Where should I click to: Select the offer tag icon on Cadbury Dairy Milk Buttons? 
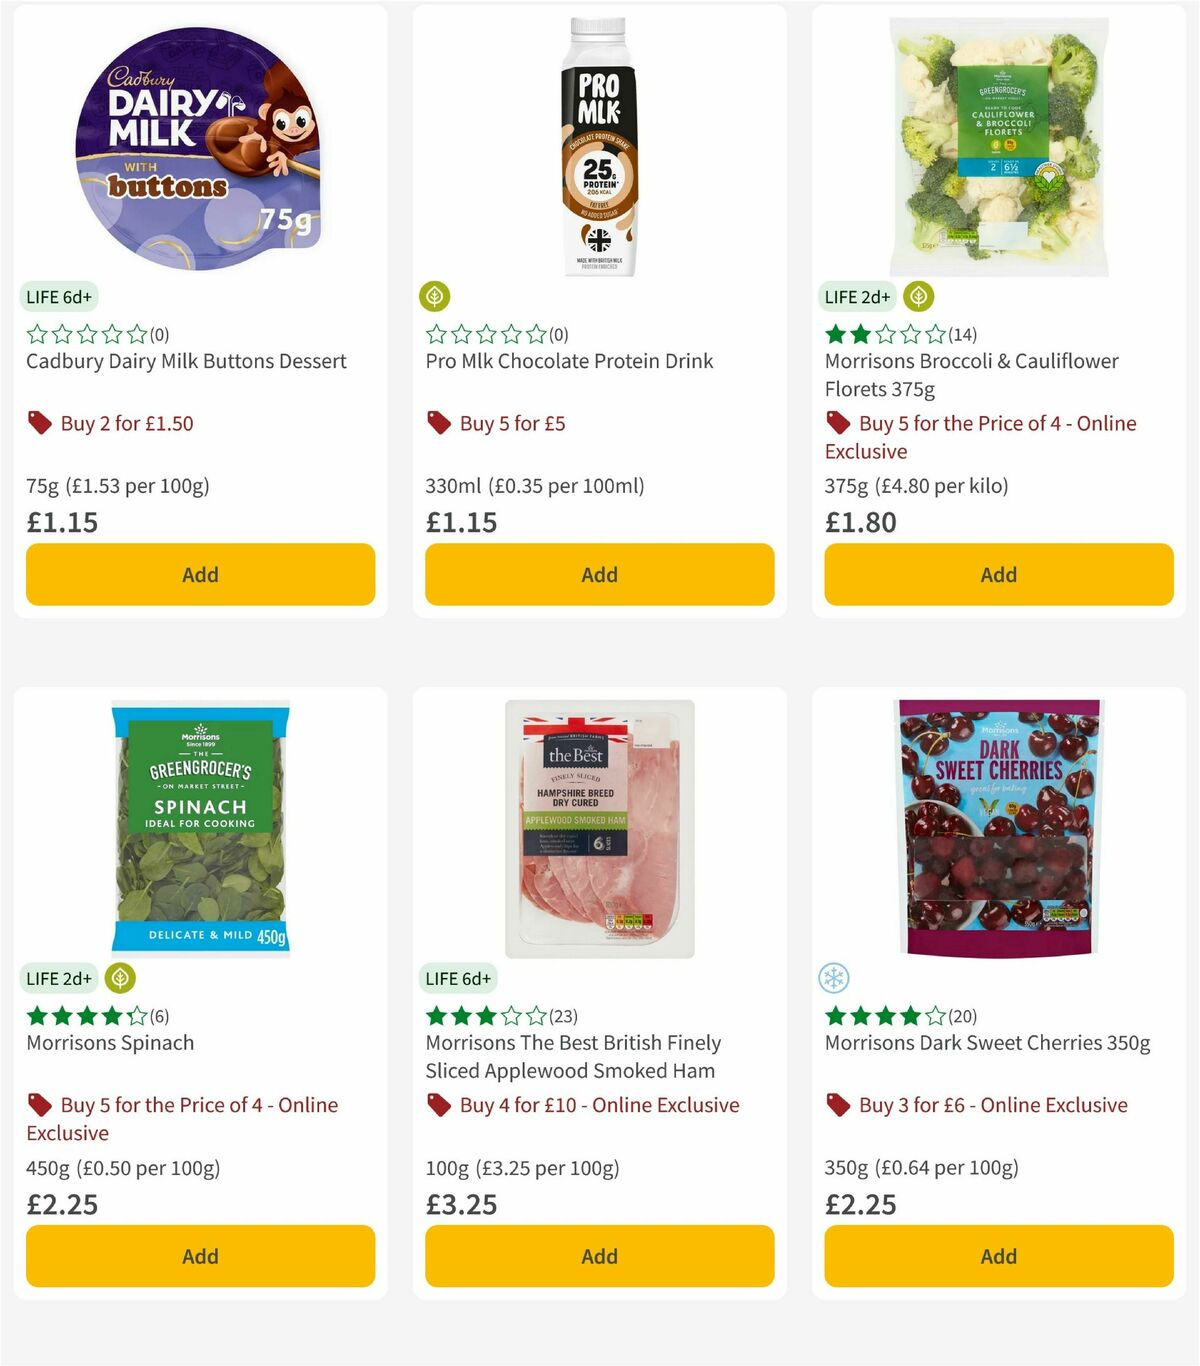(40, 423)
